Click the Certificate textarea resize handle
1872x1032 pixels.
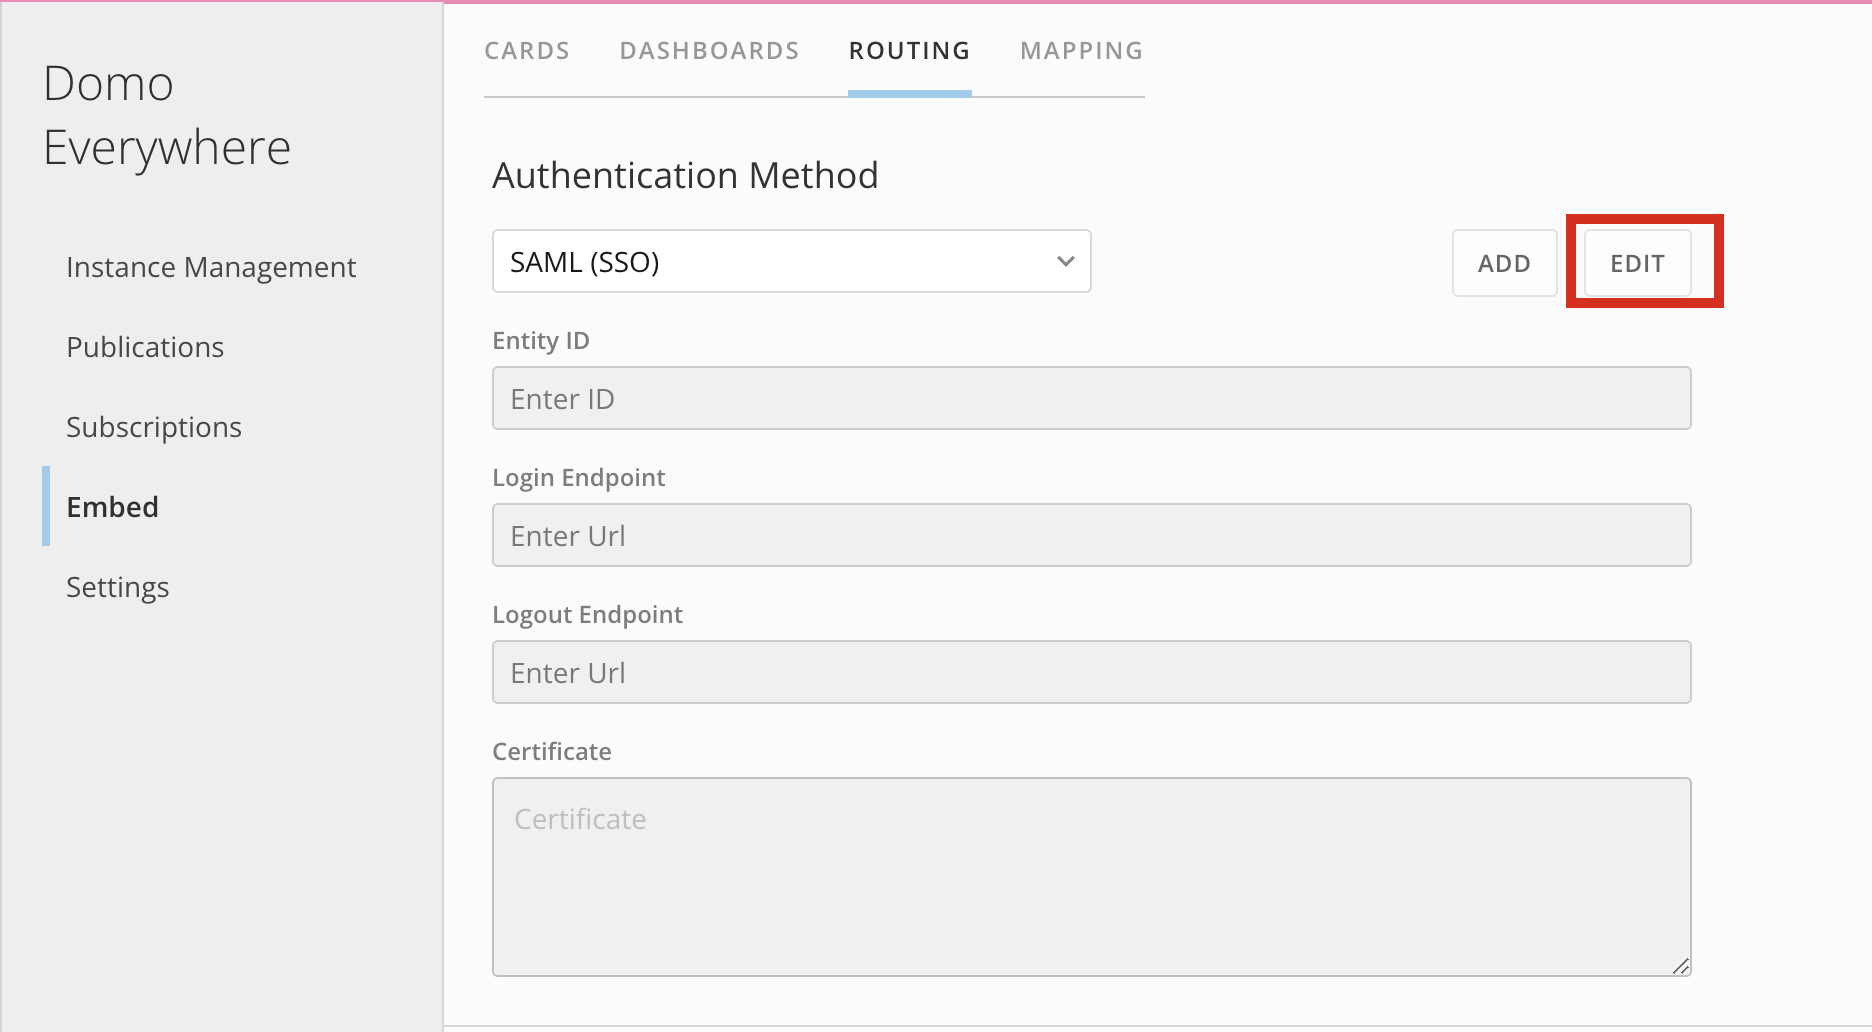[1681, 966]
